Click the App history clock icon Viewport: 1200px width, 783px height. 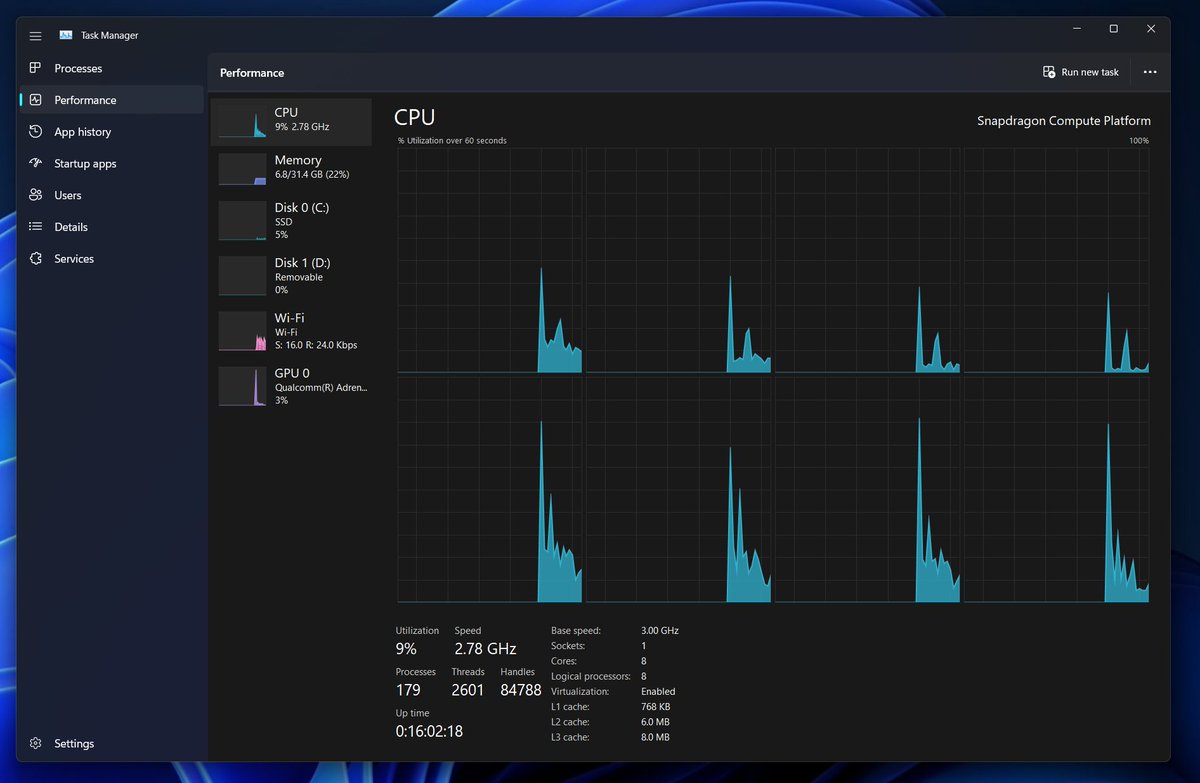[35, 132]
